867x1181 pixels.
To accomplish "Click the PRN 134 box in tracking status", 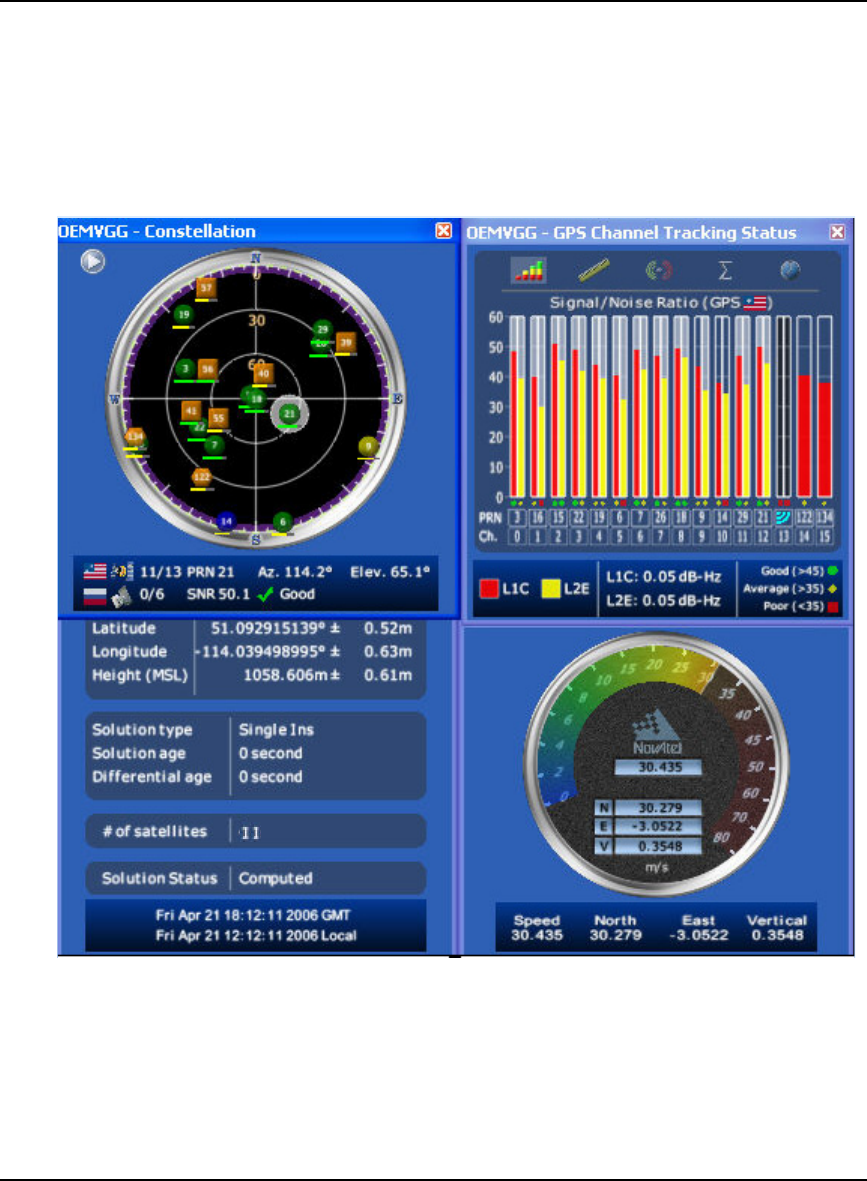I will 825,517.
